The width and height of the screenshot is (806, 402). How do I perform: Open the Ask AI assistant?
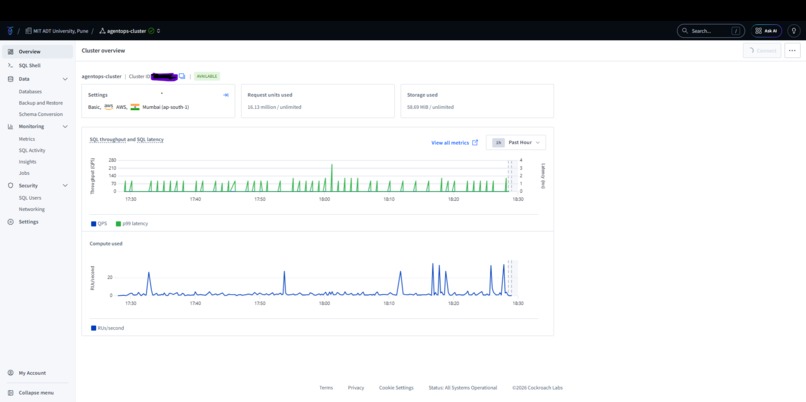tap(766, 31)
